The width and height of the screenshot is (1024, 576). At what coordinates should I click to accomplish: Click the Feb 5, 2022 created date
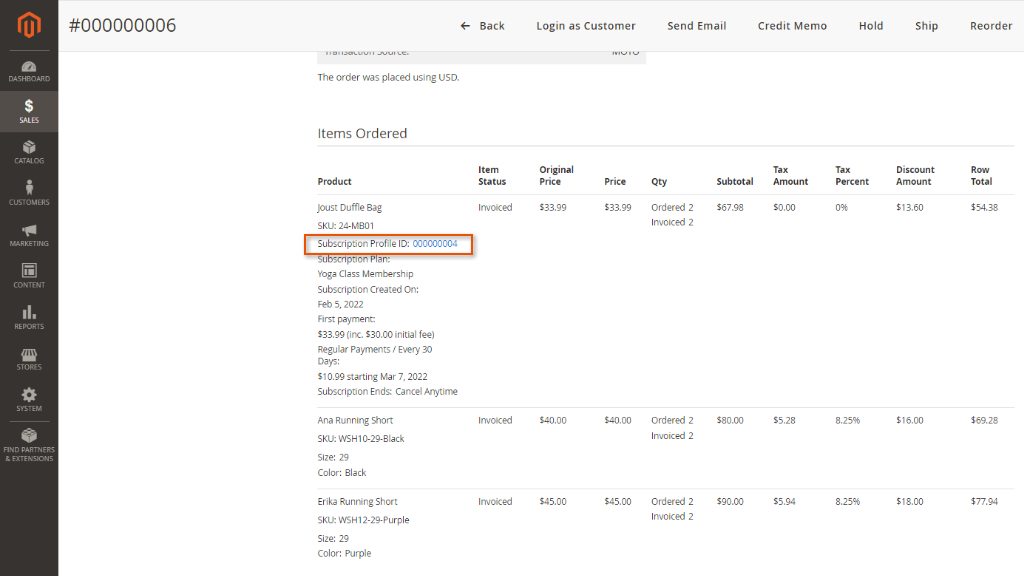coord(340,304)
